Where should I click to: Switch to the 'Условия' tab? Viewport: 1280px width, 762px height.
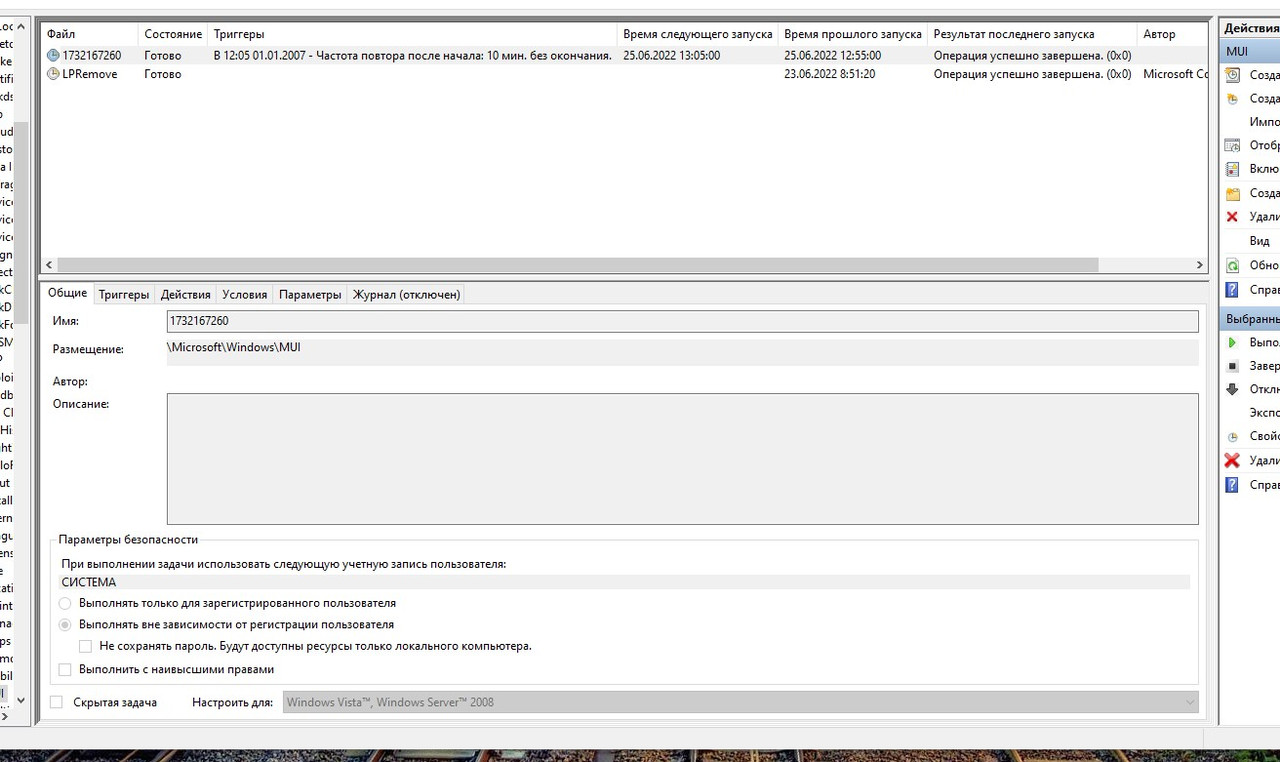[x=245, y=294]
